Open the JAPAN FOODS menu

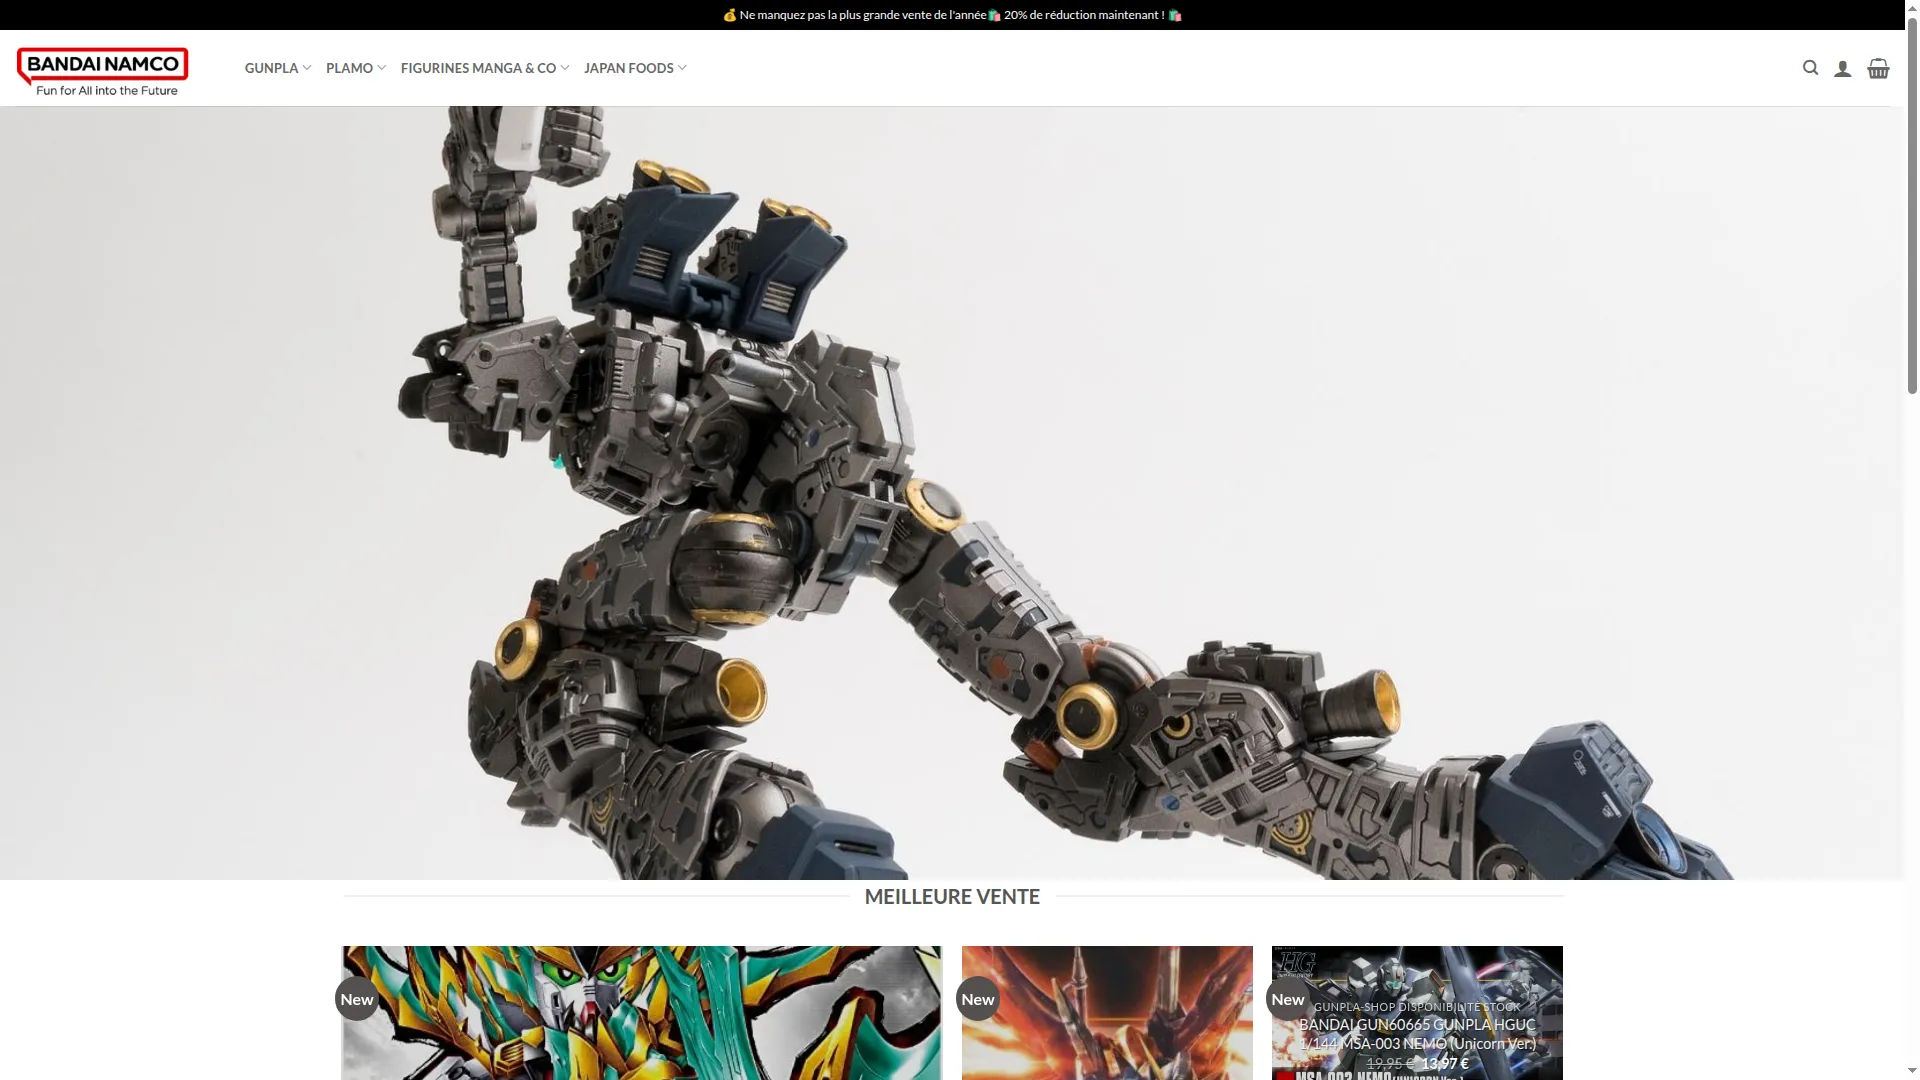coord(629,68)
